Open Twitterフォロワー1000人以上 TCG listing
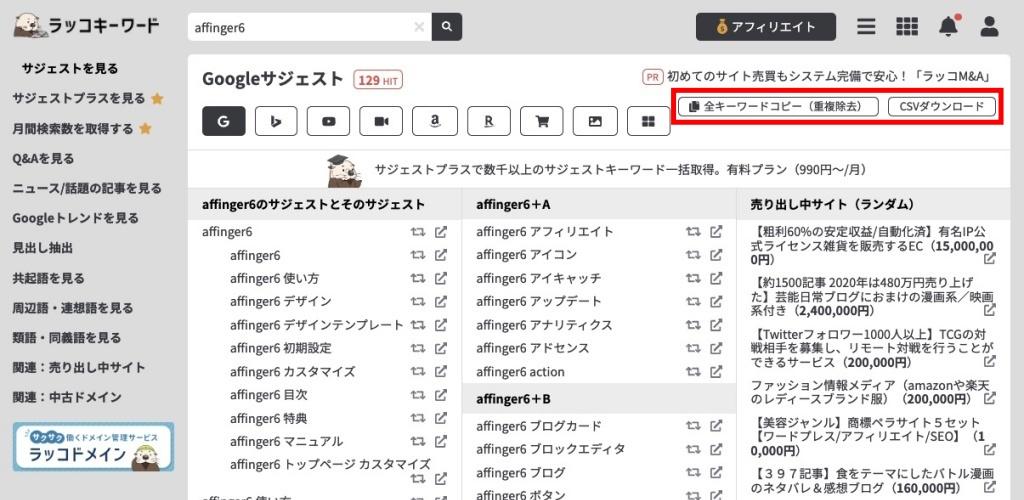Screen dimensions: 1024x500 pyautogui.click(x=873, y=349)
